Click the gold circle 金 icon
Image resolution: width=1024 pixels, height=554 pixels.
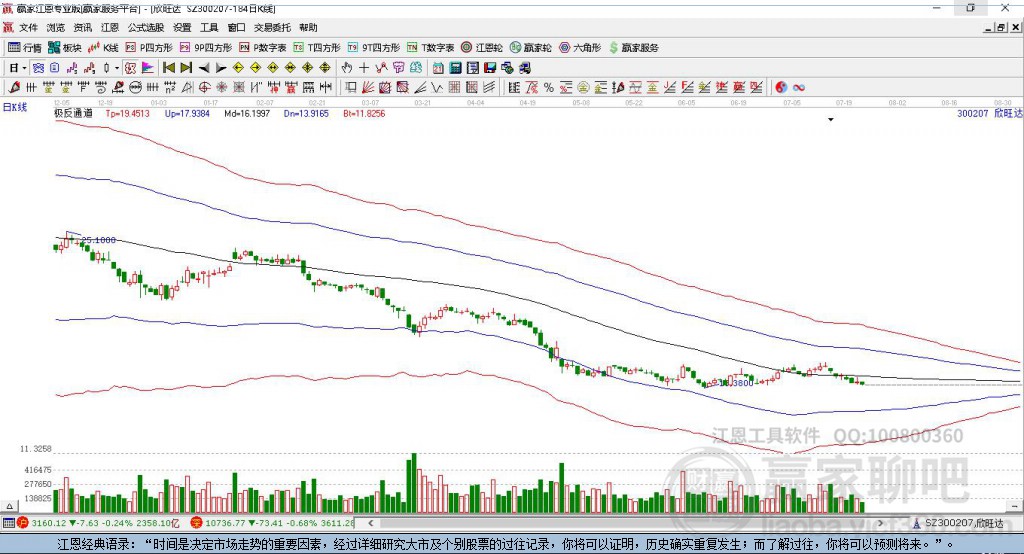(583, 88)
